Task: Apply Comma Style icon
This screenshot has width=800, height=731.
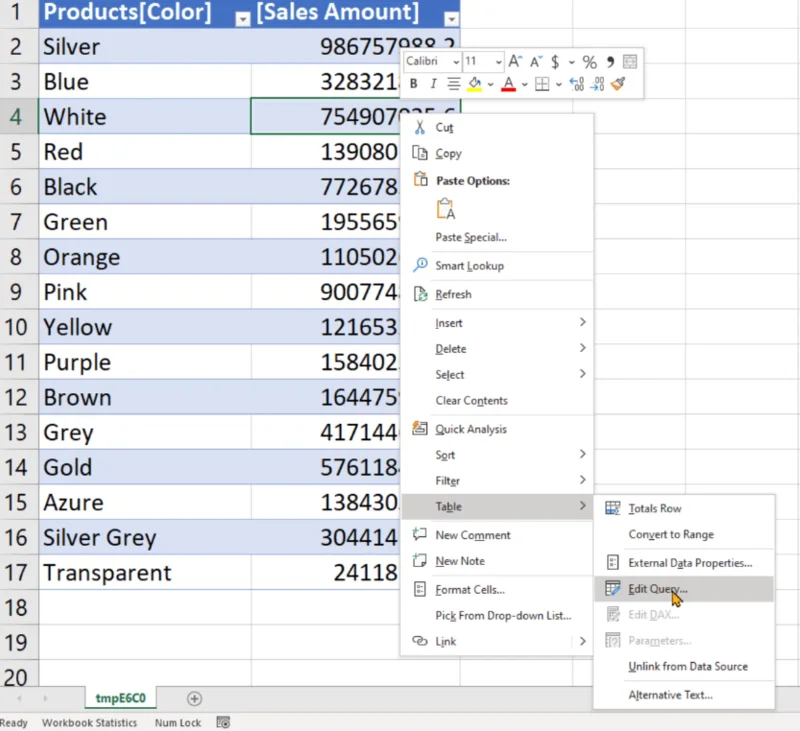Action: pyautogui.click(x=610, y=62)
